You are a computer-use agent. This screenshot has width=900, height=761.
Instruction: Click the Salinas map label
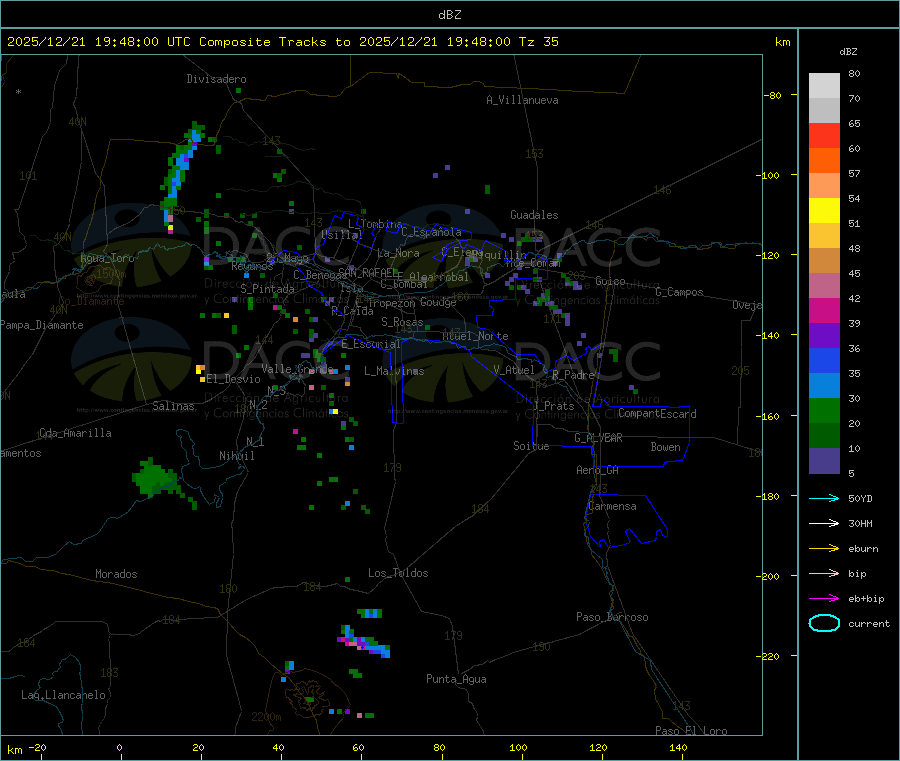[173, 406]
